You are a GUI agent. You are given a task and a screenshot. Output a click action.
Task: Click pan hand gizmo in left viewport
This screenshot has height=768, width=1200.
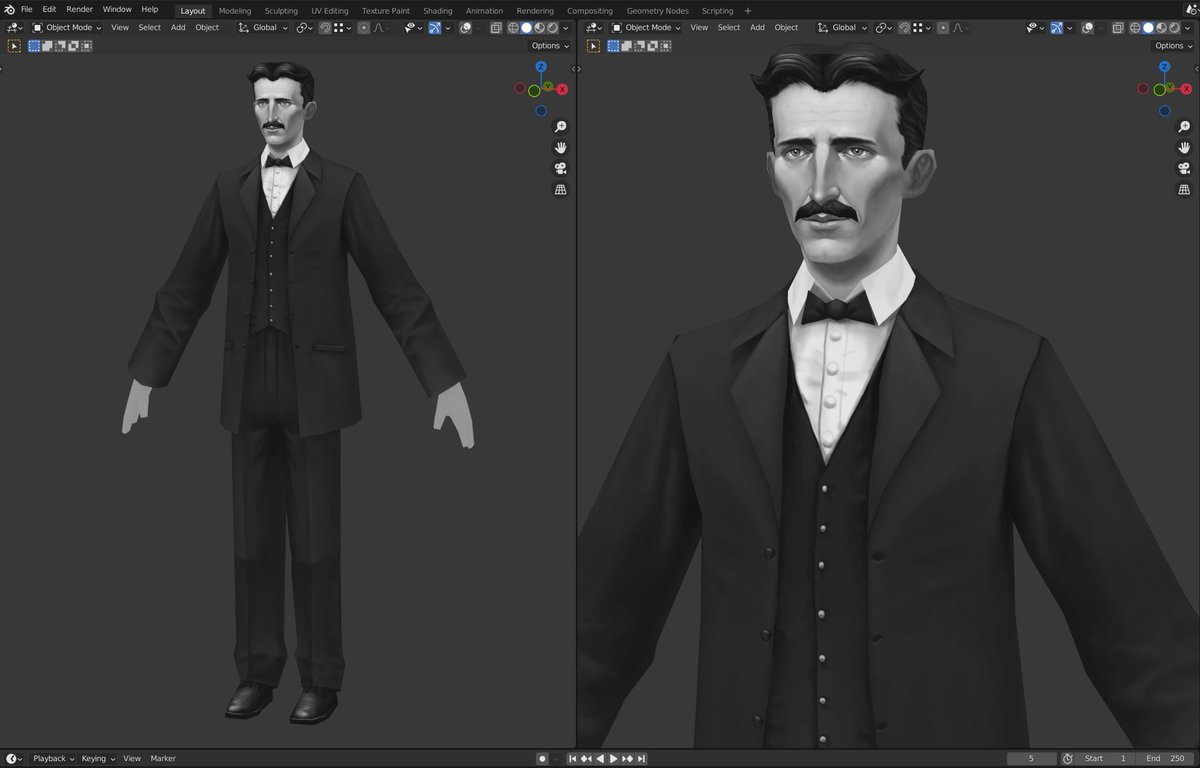pyautogui.click(x=560, y=147)
